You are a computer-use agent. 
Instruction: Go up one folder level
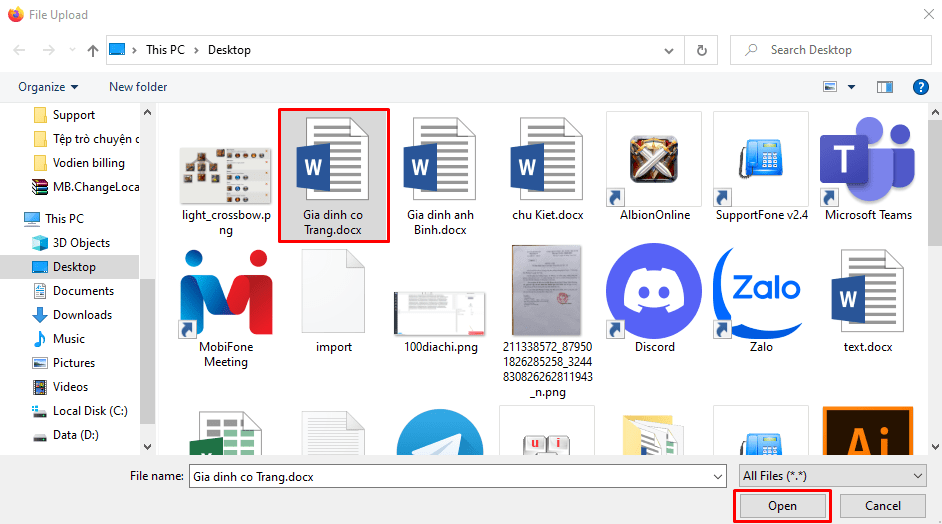click(x=93, y=50)
